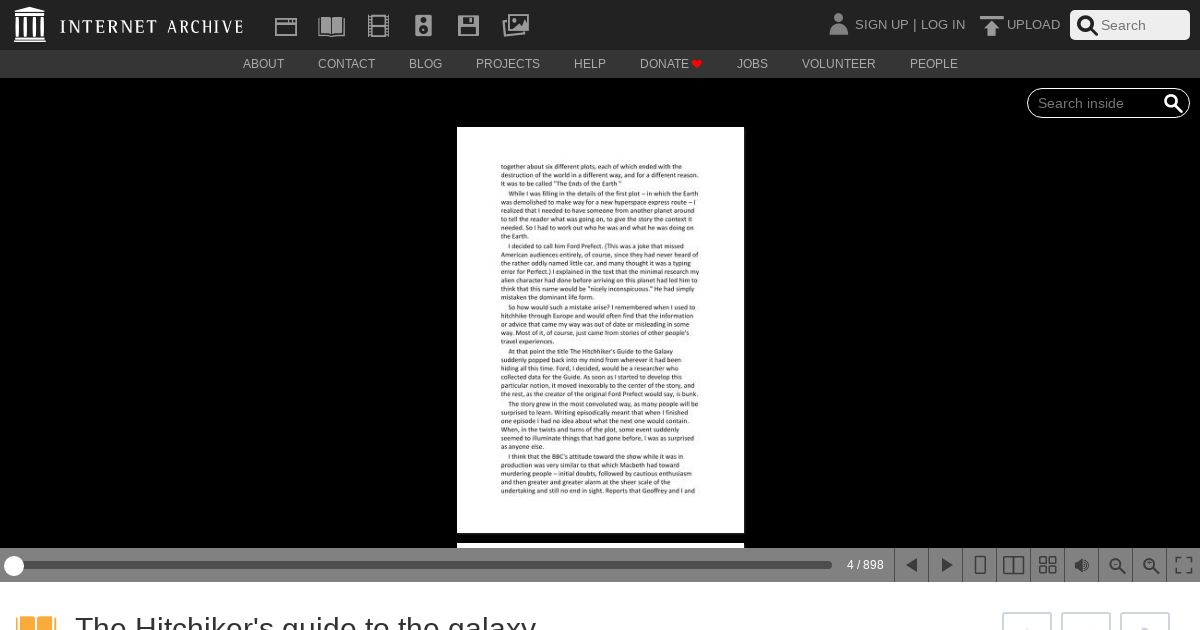Click the SIGN UP link
This screenshot has height=630, width=1200.
(x=881, y=24)
